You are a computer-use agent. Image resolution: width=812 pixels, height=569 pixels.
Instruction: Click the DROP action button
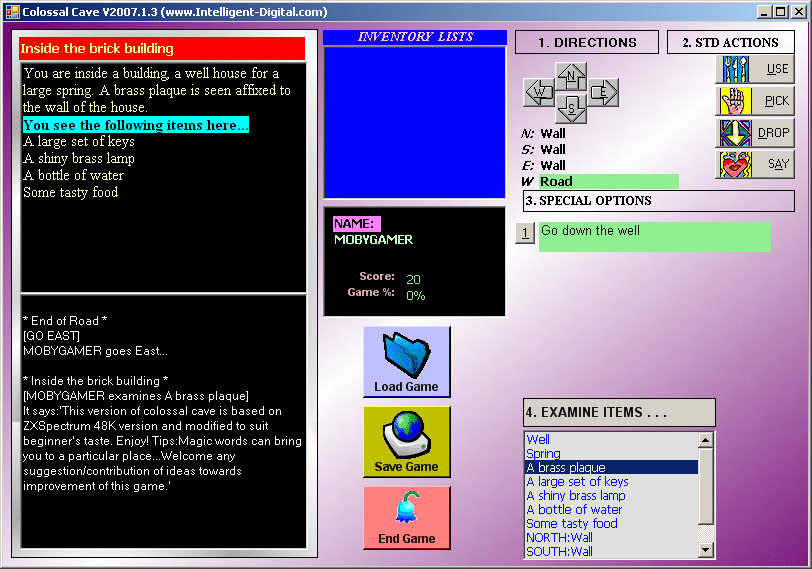click(x=754, y=133)
